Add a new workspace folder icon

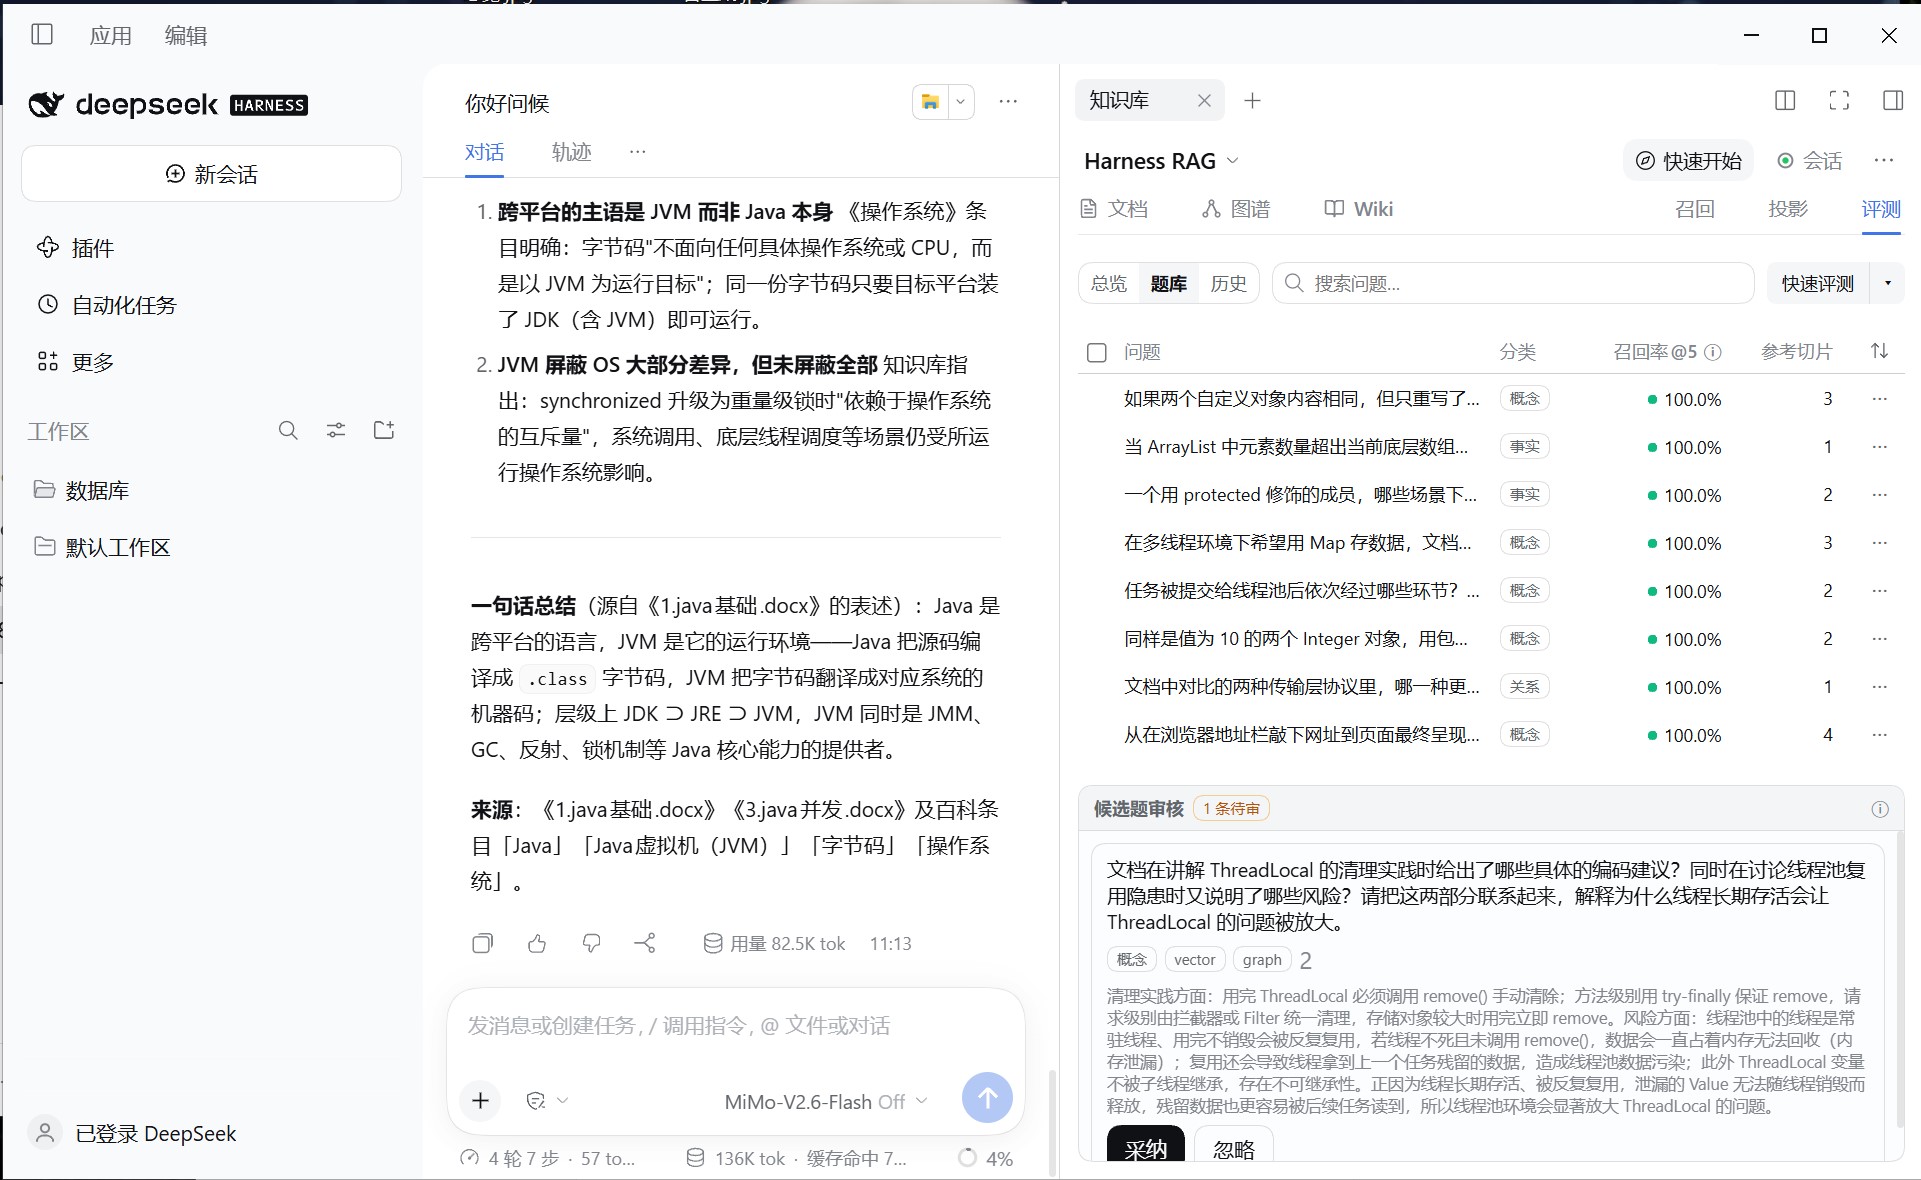tap(384, 431)
